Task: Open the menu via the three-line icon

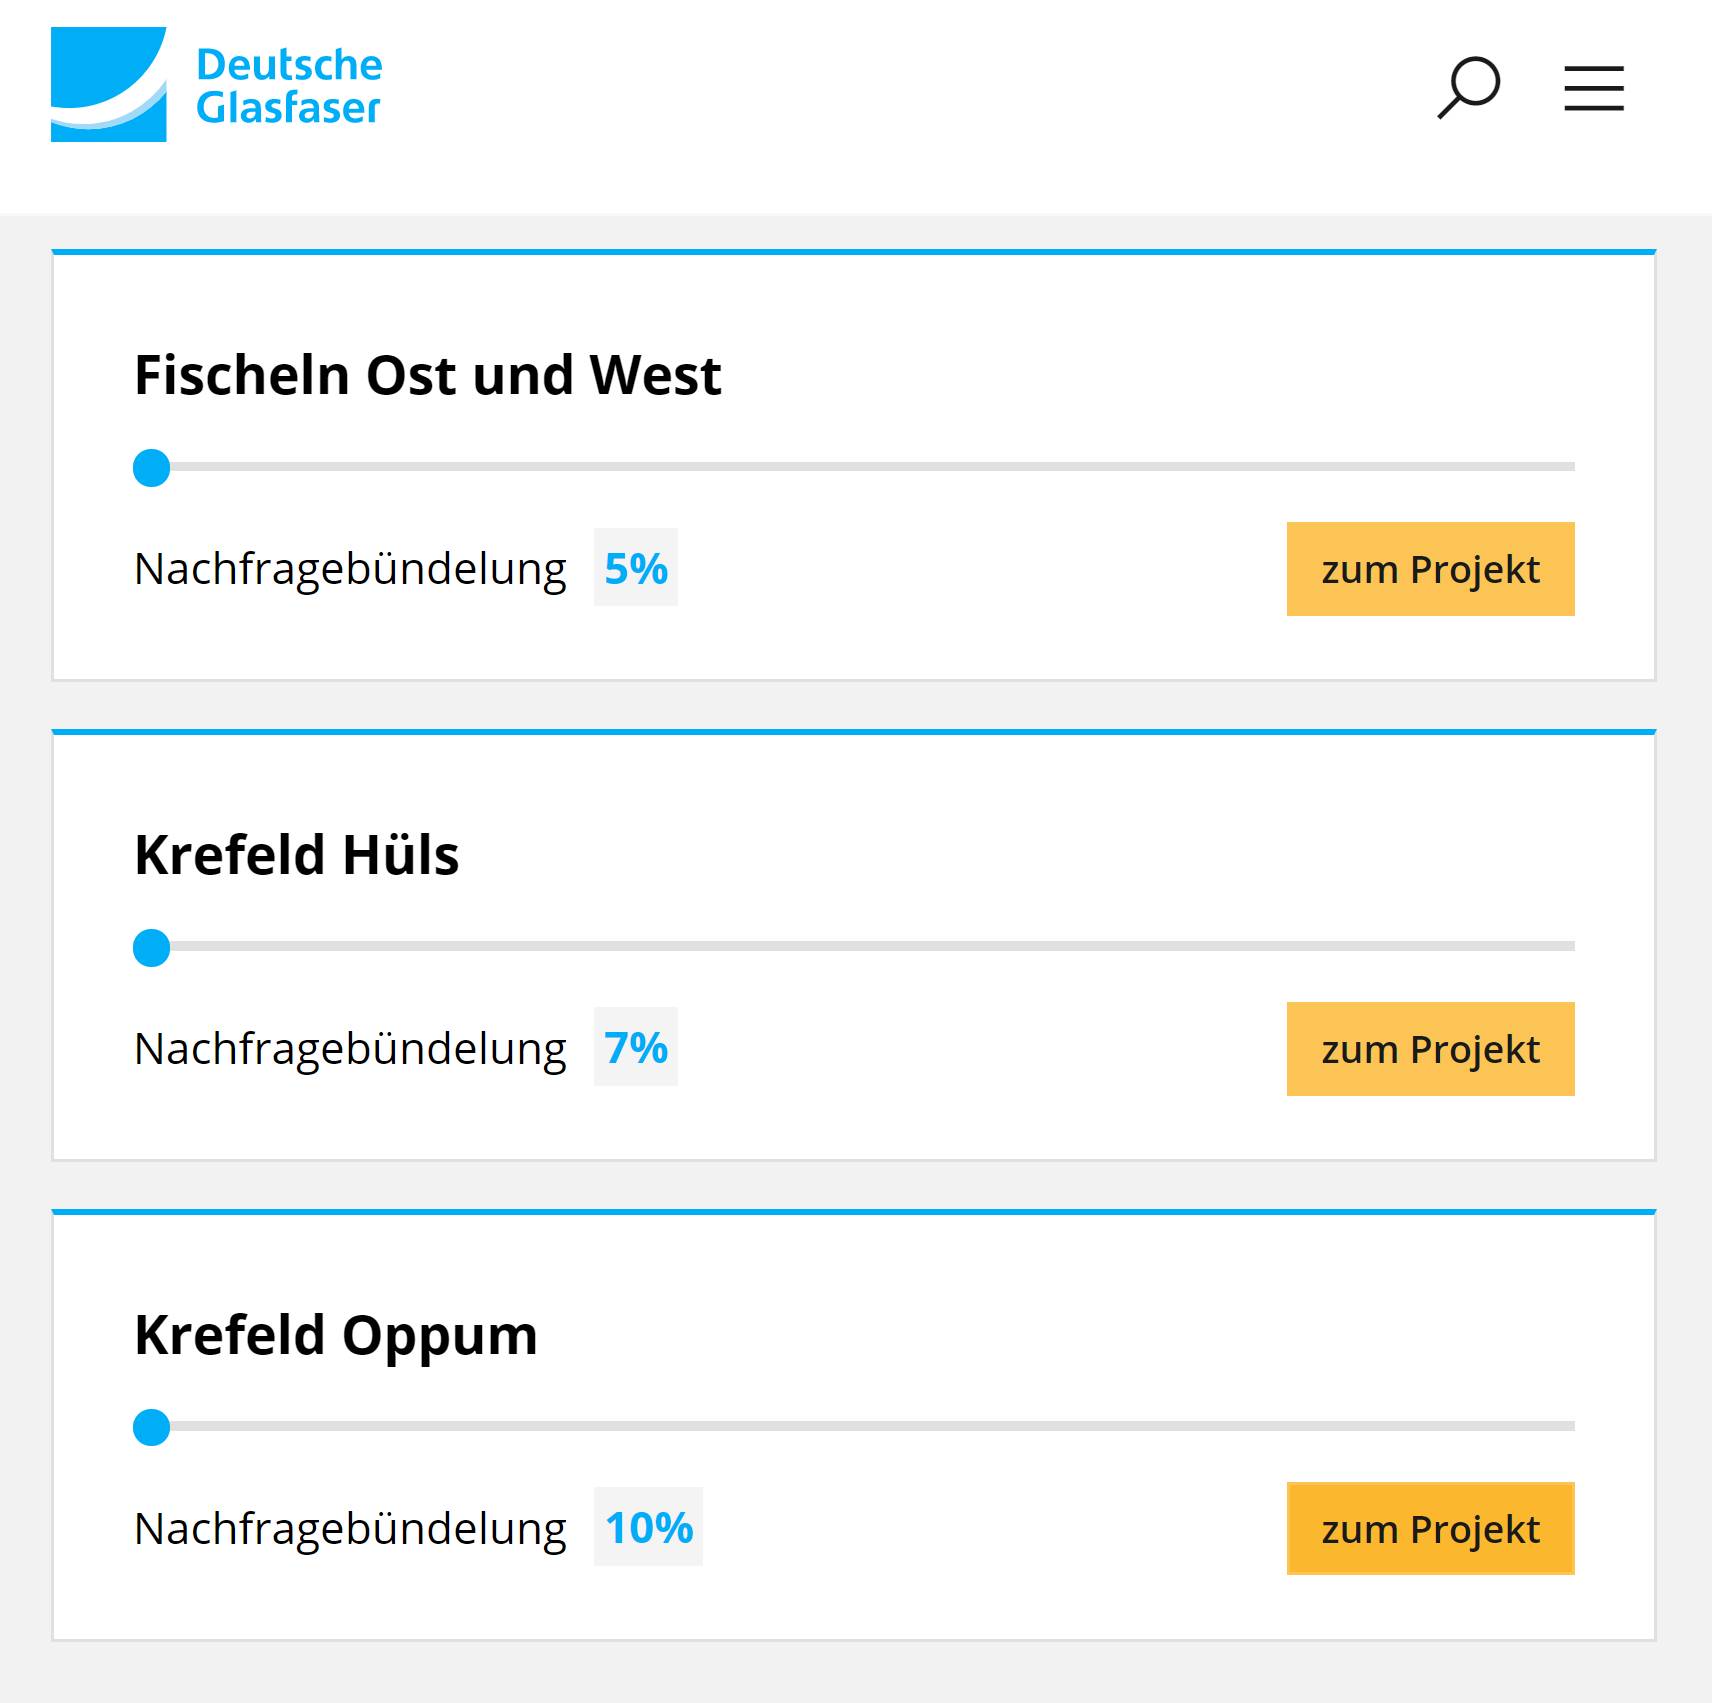Action: pos(1592,88)
